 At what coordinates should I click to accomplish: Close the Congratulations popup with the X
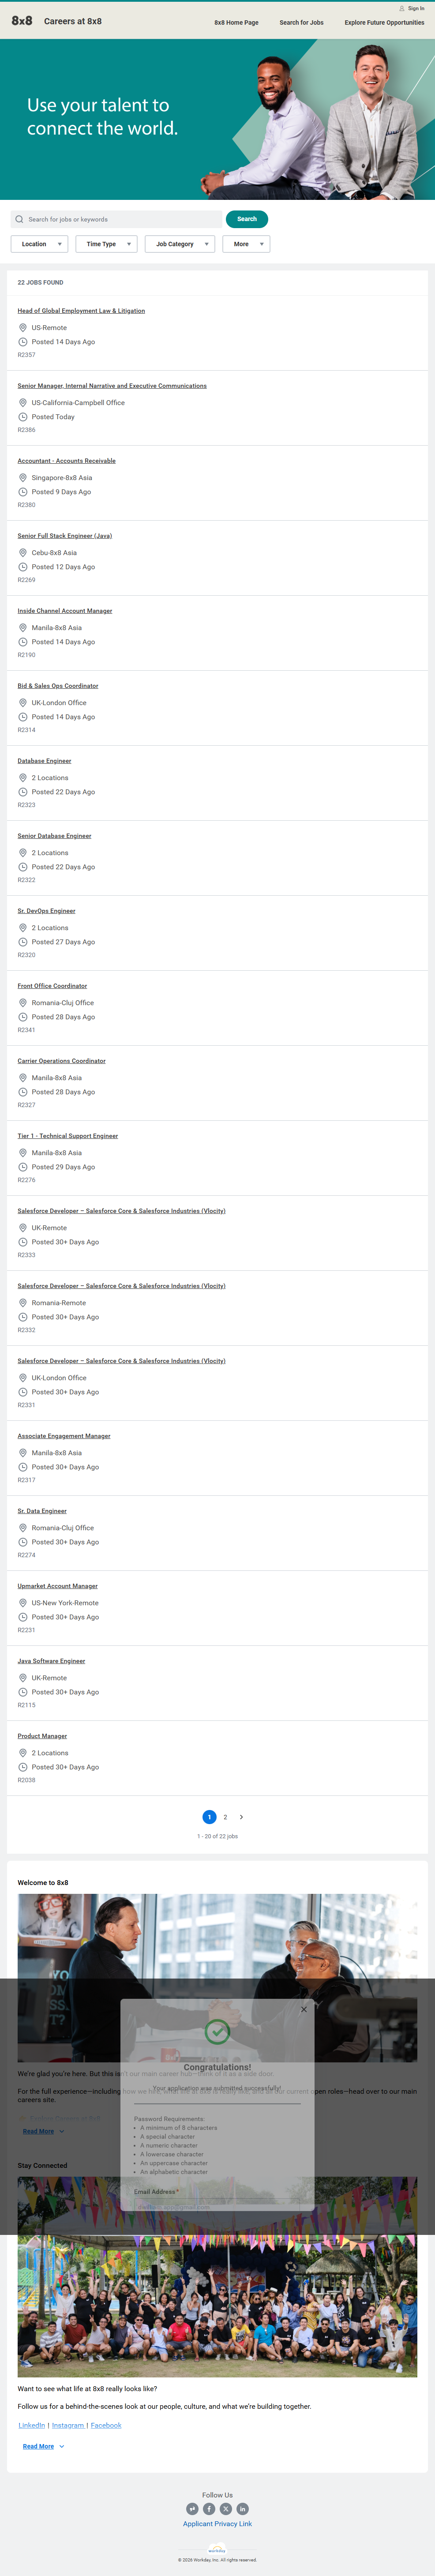click(304, 2009)
